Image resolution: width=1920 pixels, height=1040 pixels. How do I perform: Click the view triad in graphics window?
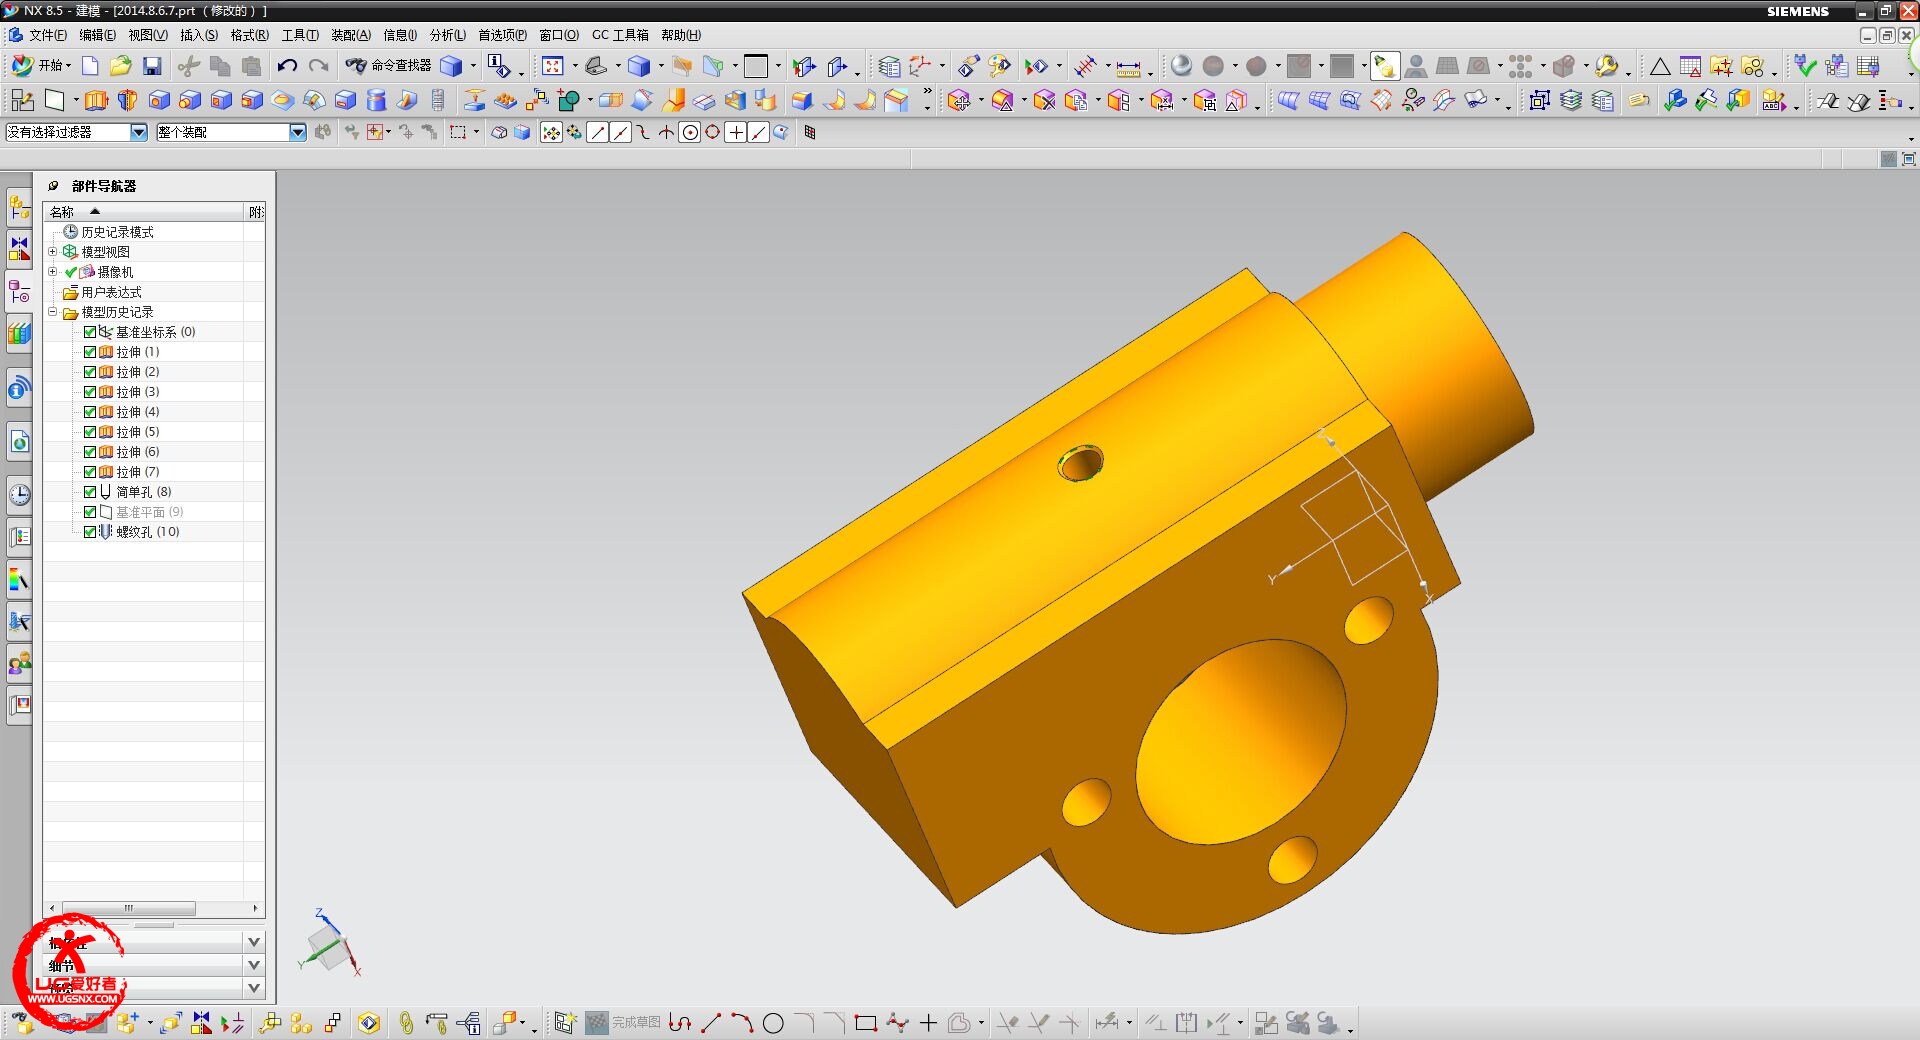[x=330, y=943]
